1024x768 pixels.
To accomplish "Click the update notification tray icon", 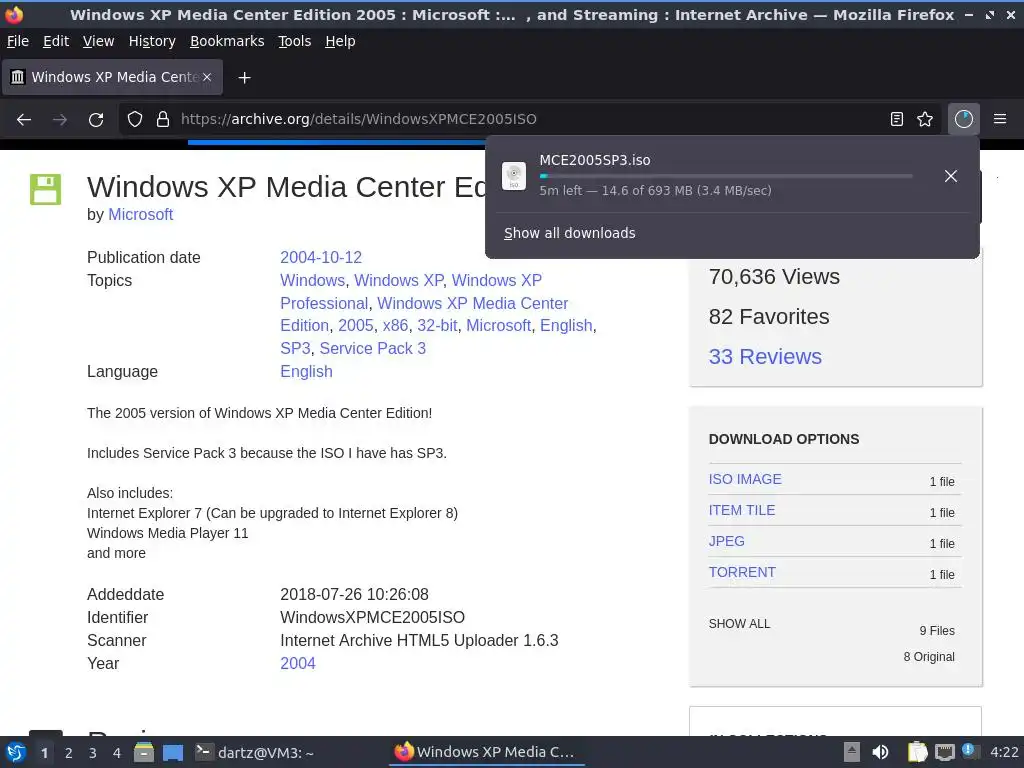I will pyautogui.click(x=969, y=751).
